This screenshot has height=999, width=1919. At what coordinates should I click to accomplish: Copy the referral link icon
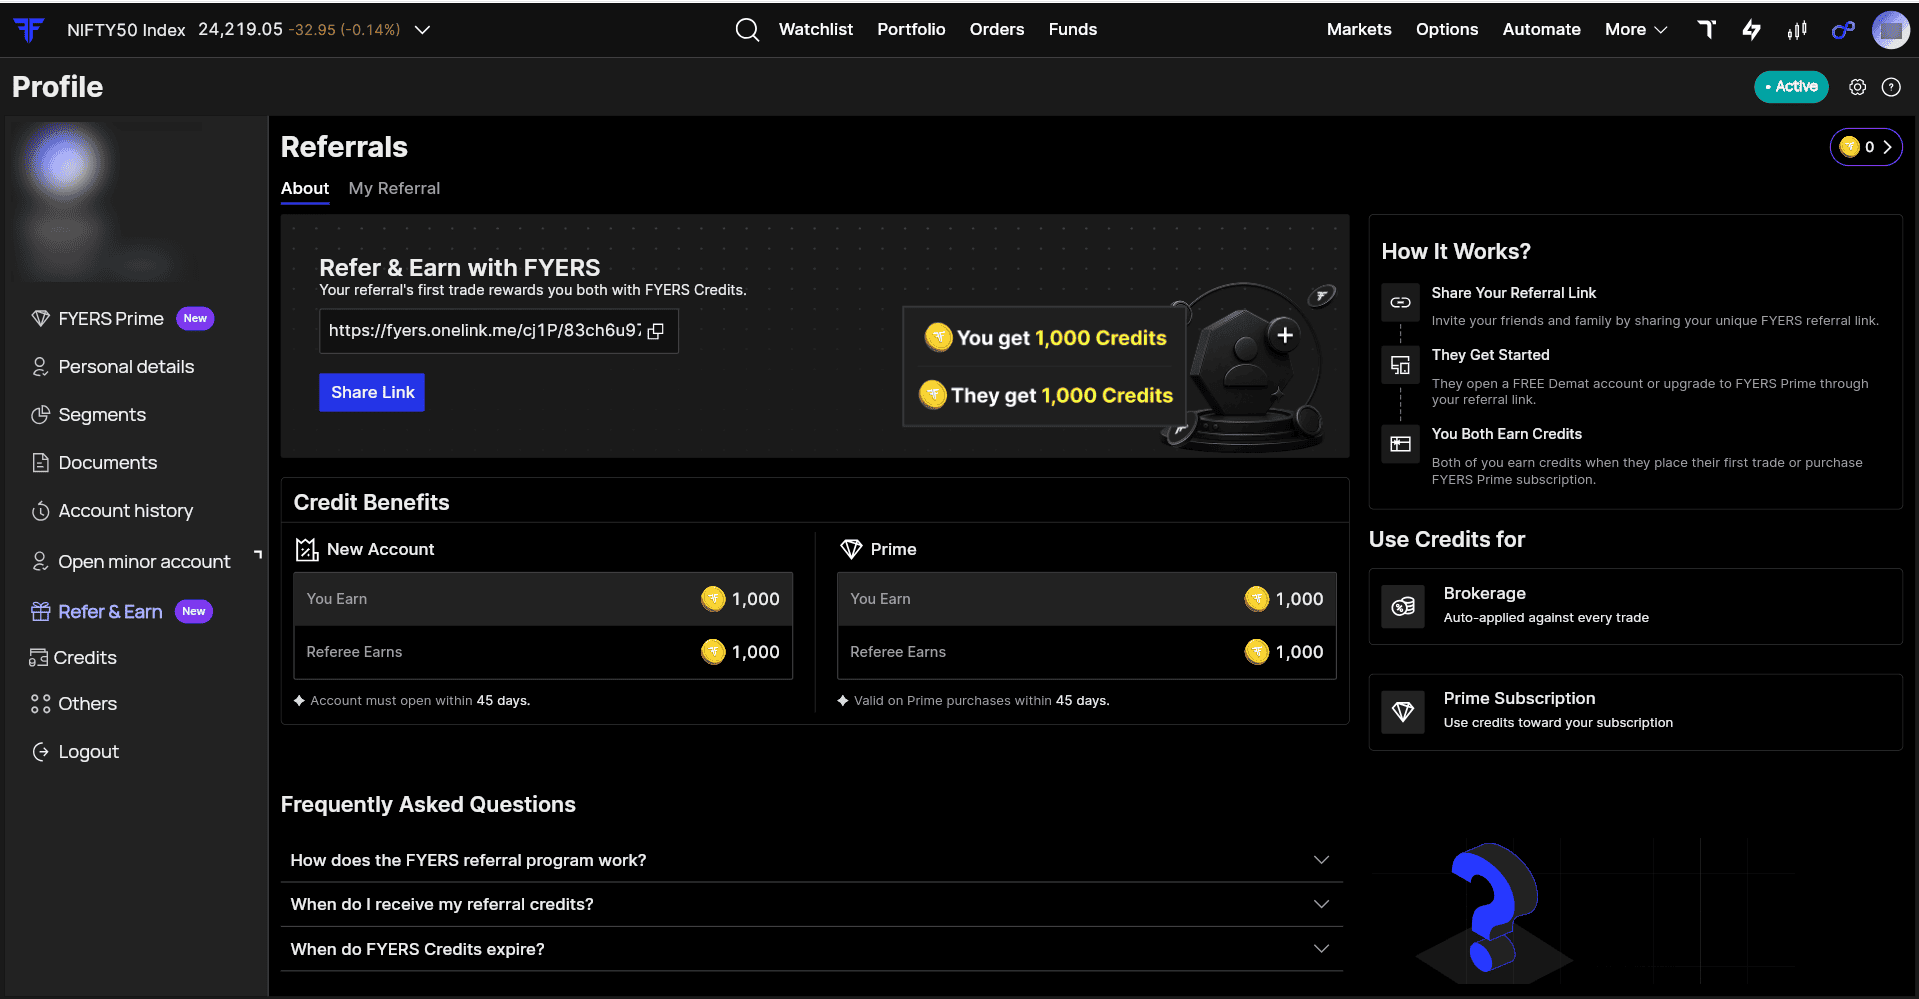tap(656, 331)
